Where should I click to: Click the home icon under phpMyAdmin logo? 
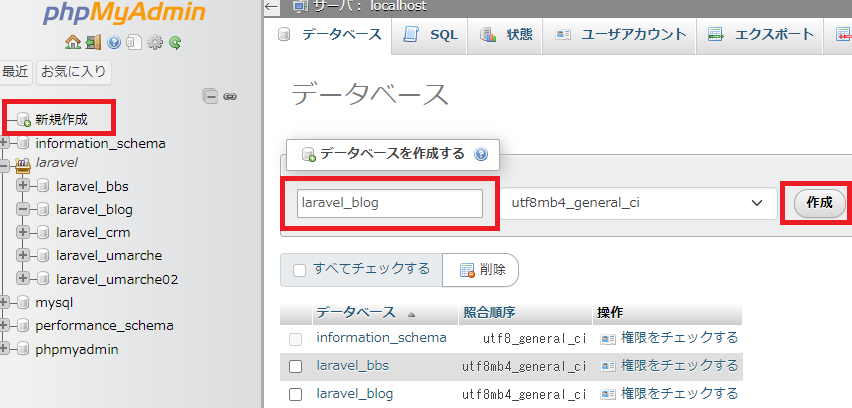coord(72,43)
